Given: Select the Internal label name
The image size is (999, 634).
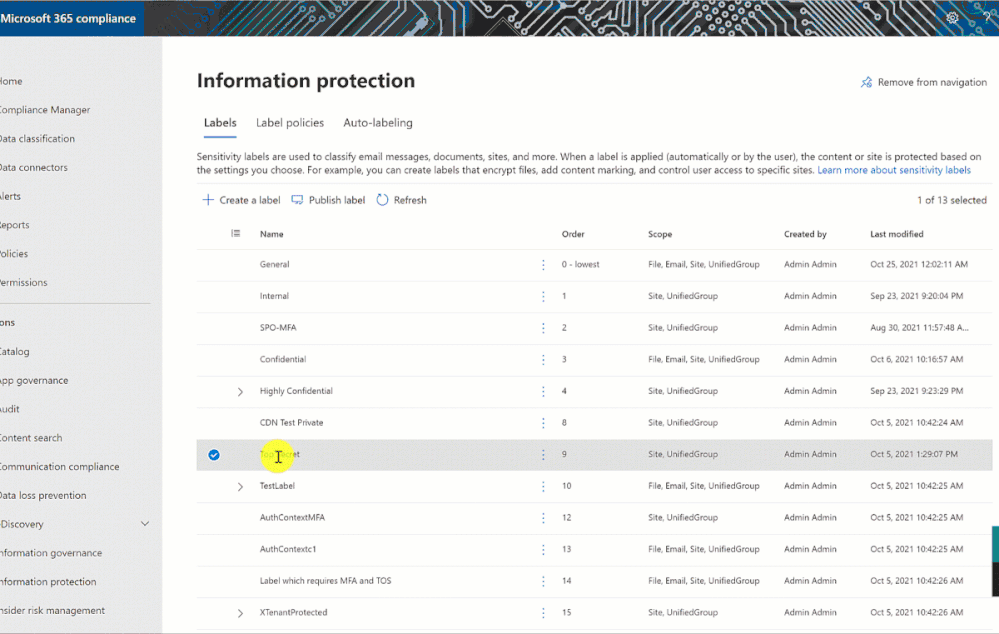Looking at the screenshot, I should coord(274,296).
